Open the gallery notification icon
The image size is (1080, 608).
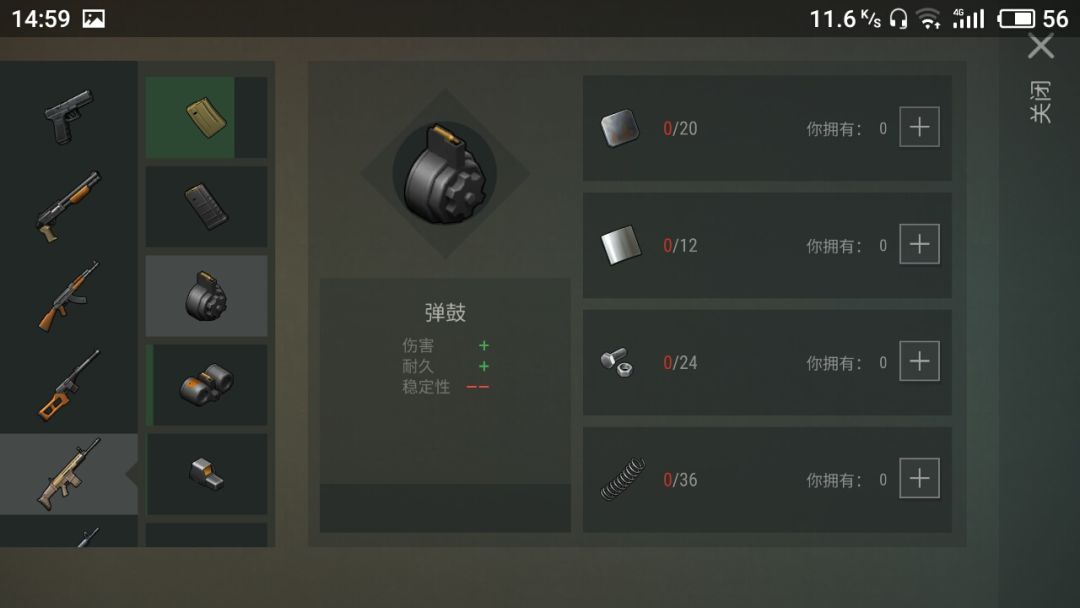(x=94, y=19)
